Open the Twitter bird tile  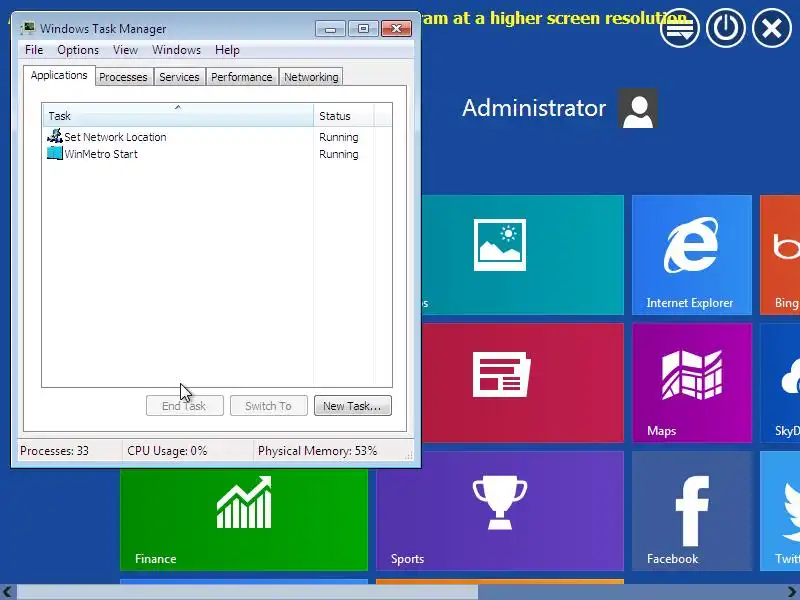point(780,511)
